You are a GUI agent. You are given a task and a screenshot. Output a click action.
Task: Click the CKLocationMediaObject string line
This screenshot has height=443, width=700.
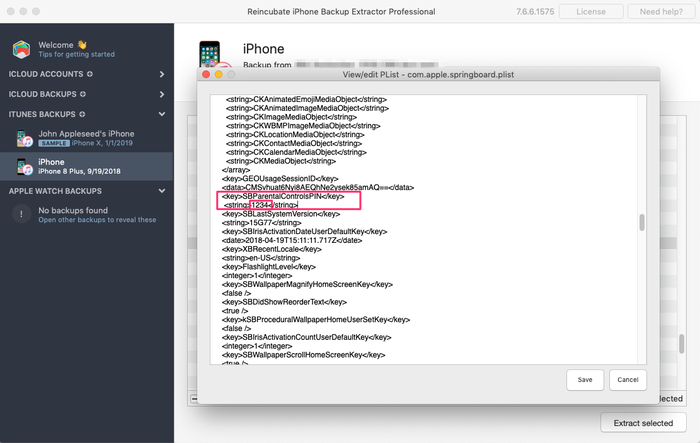(295, 135)
